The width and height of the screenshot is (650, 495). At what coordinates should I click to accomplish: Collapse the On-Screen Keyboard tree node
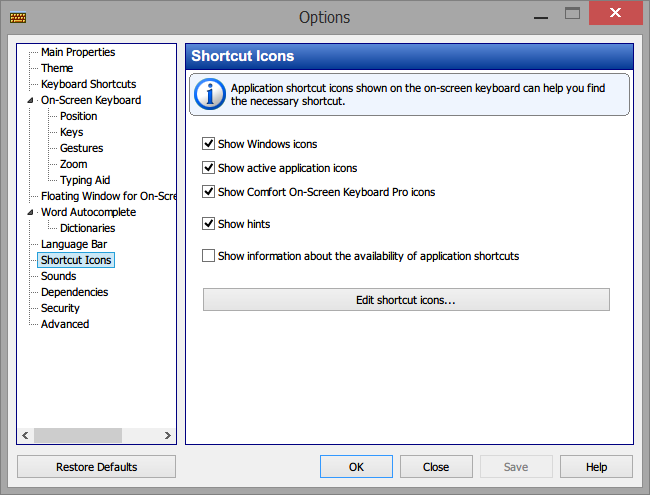click(30, 100)
